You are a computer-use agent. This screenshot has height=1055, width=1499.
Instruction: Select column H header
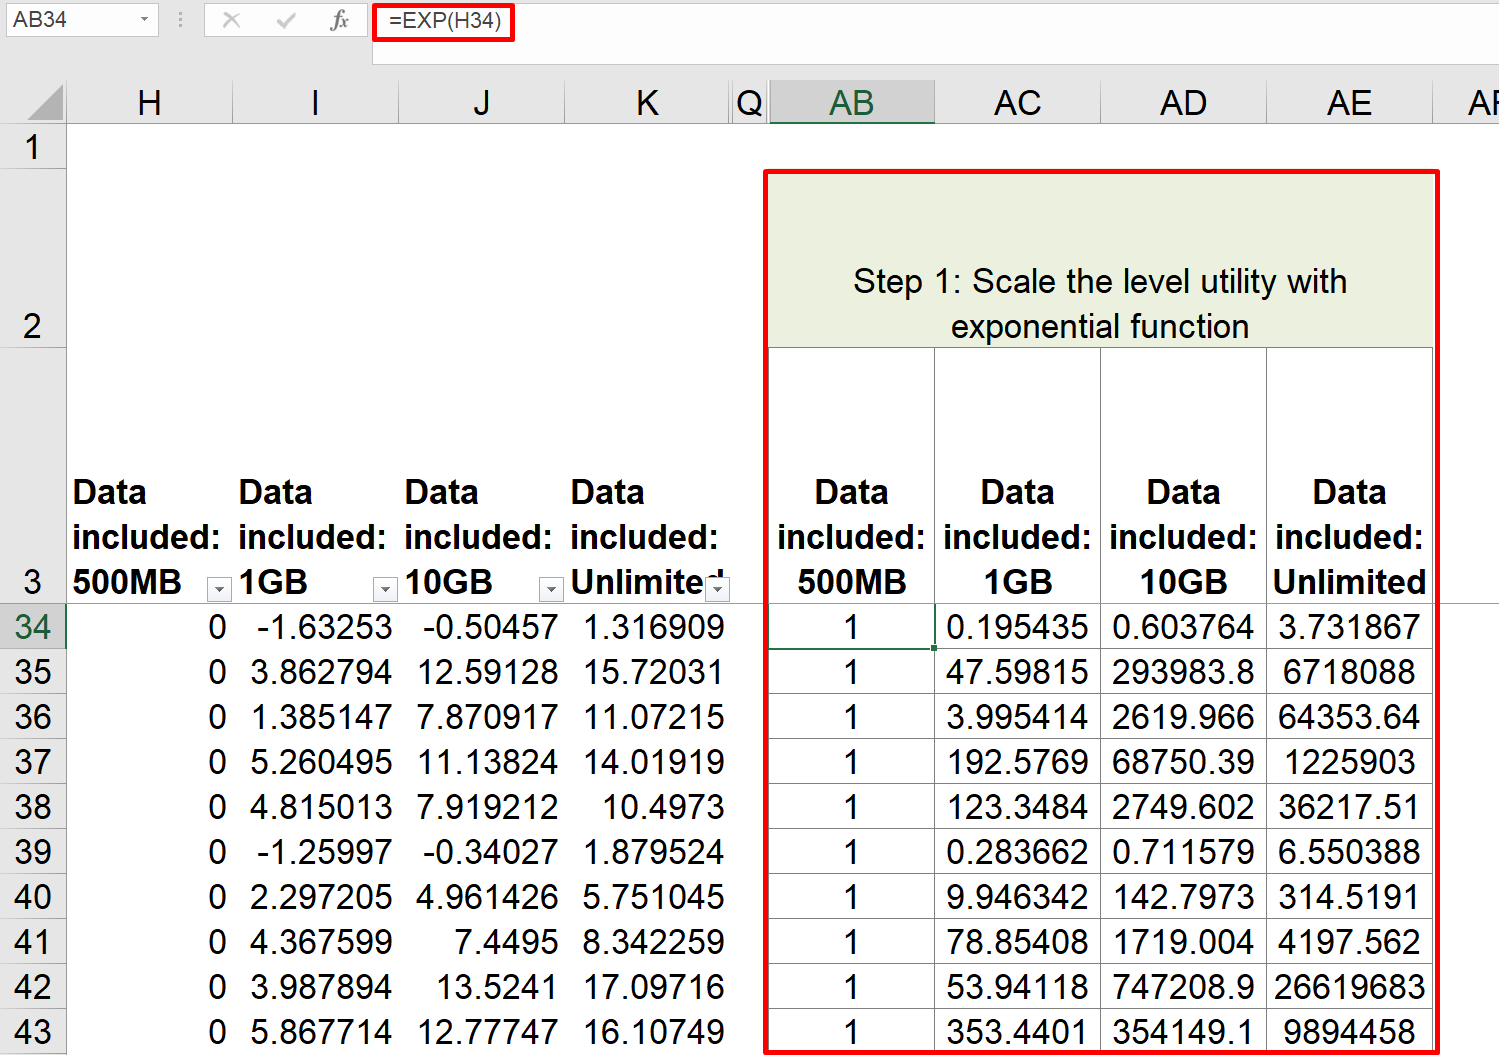pyautogui.click(x=150, y=103)
